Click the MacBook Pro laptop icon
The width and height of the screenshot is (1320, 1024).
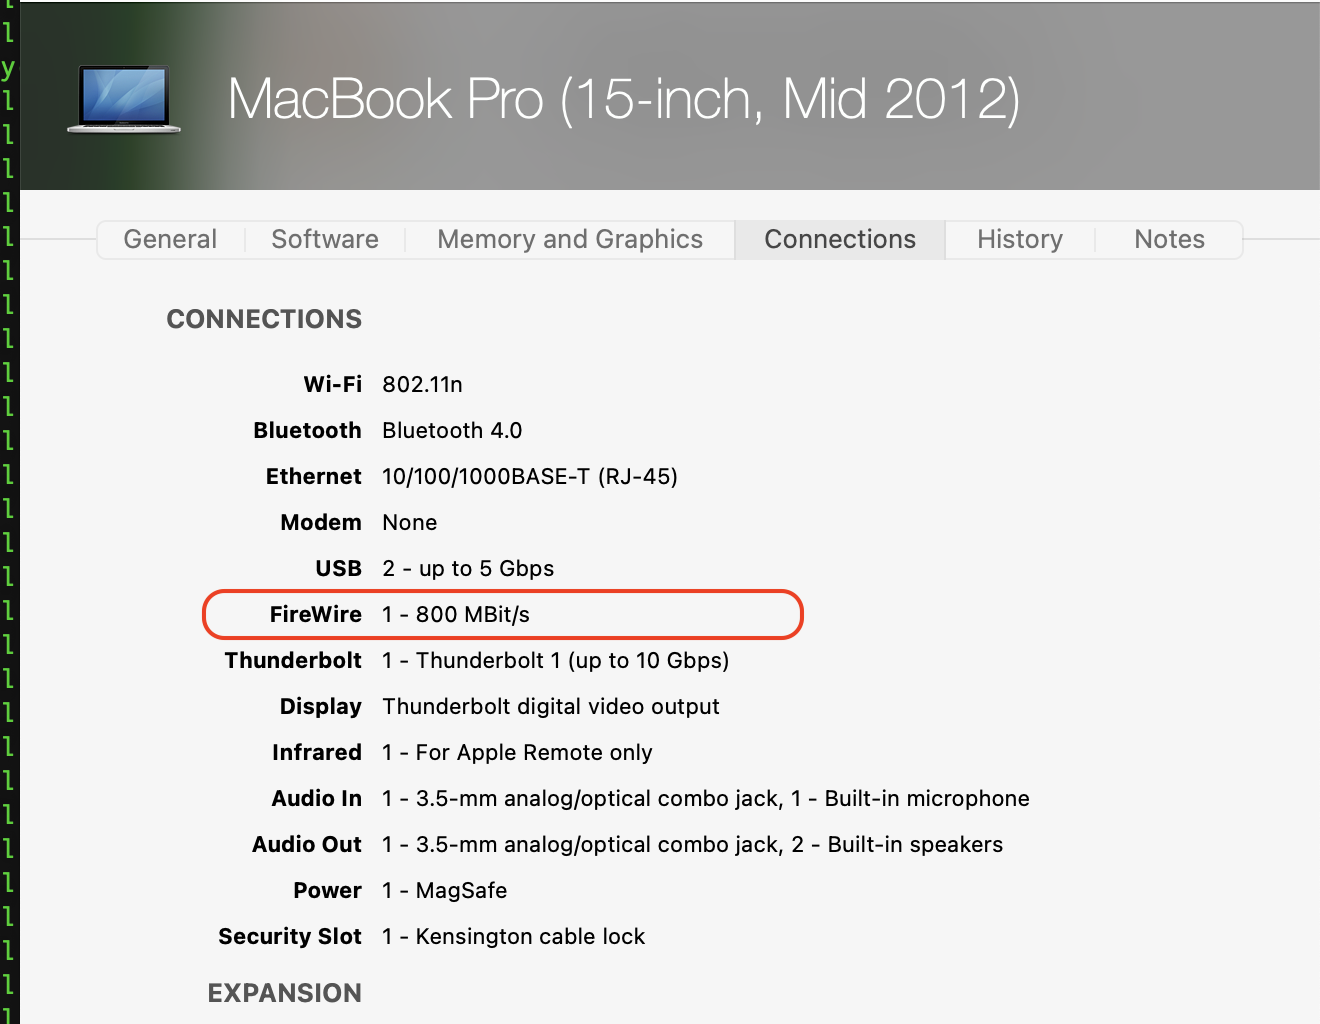[123, 98]
